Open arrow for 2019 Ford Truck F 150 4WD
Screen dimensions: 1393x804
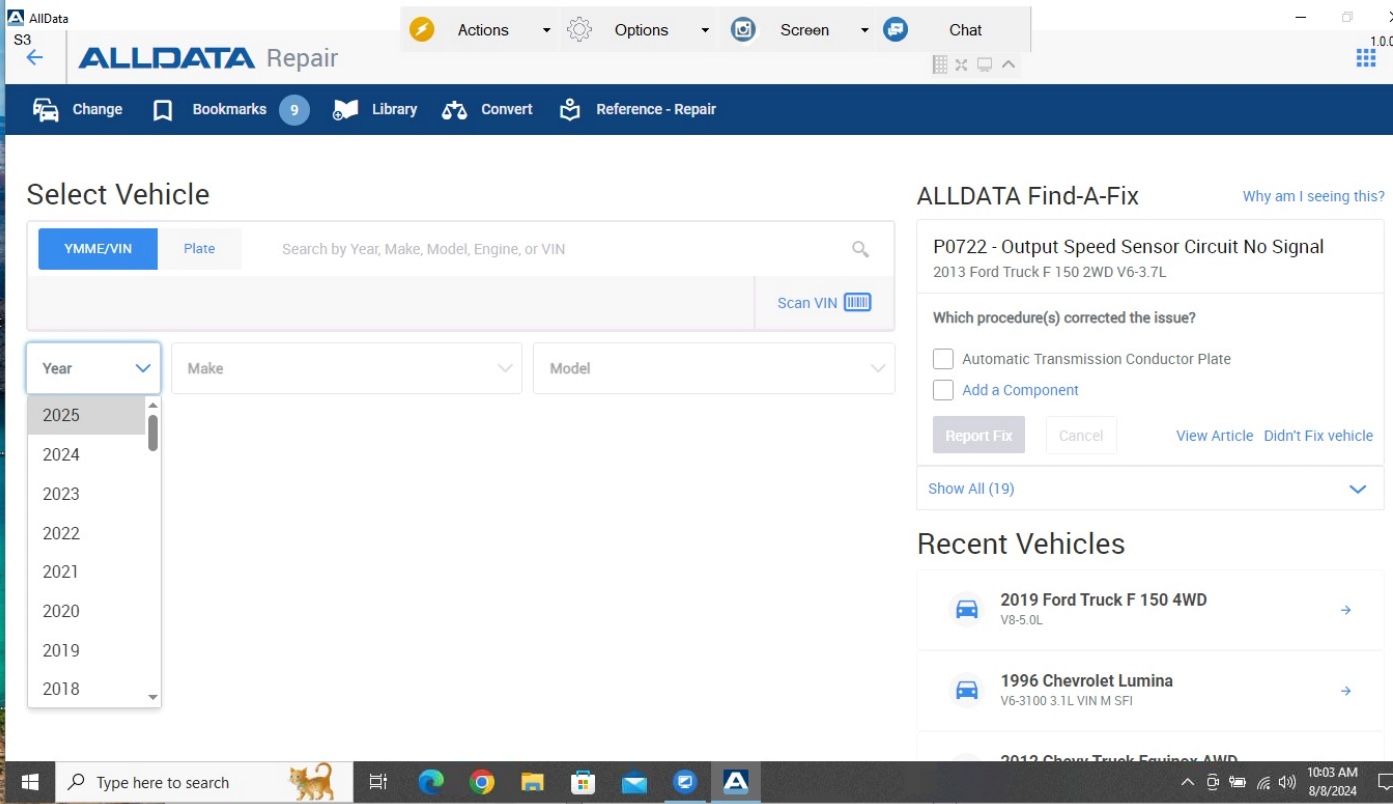coord(1346,610)
